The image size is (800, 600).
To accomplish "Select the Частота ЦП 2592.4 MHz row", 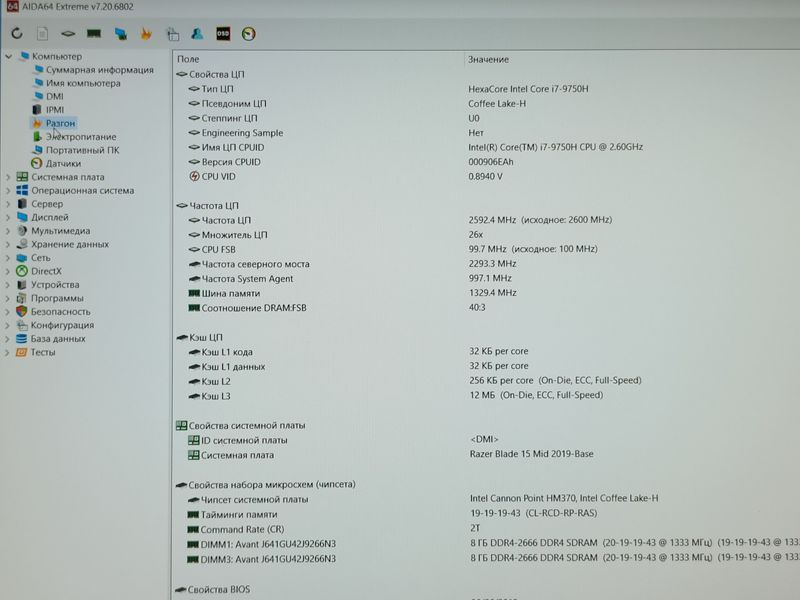I will point(487,220).
